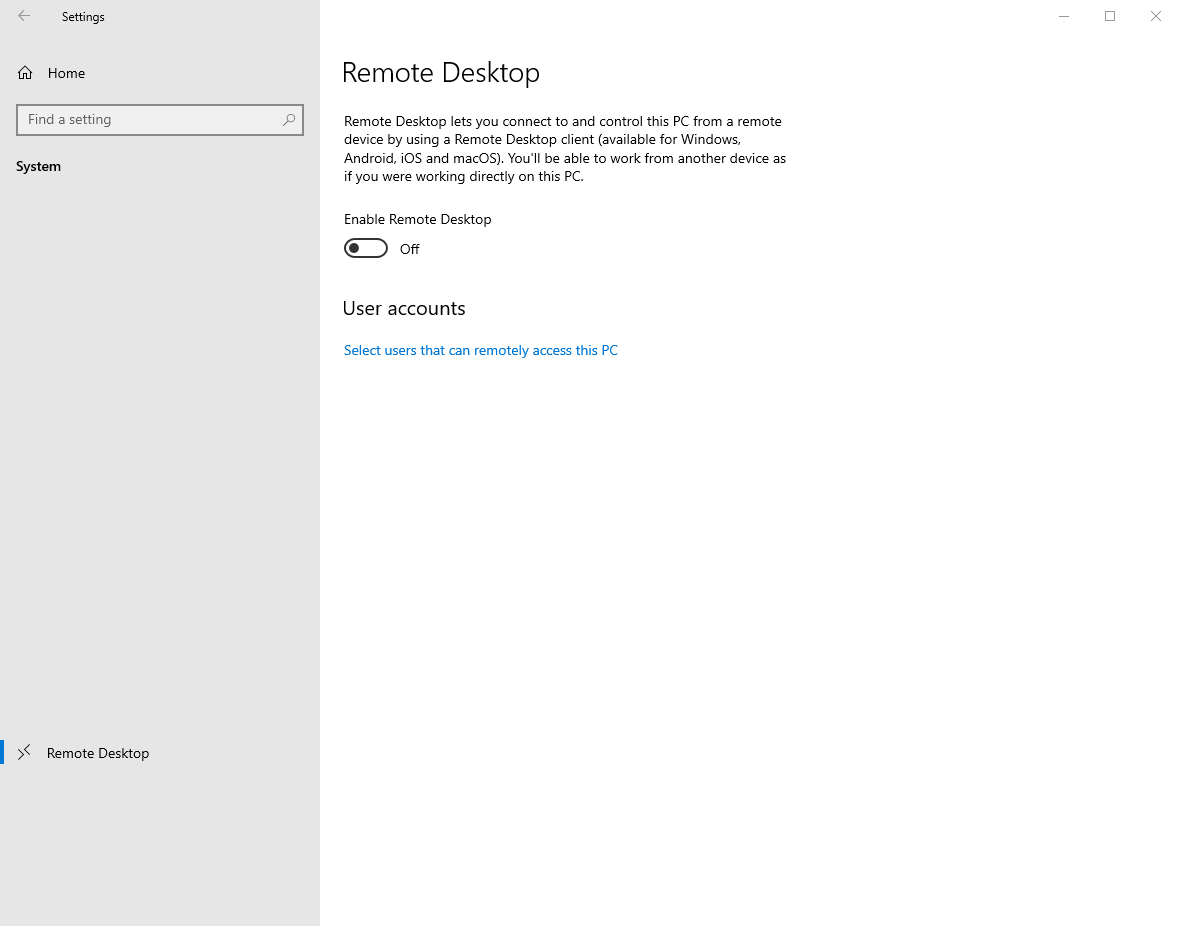This screenshot has height=926, width=1179.
Task: Turn on the Enable Remote Desktop switch
Action: pyautogui.click(x=366, y=248)
